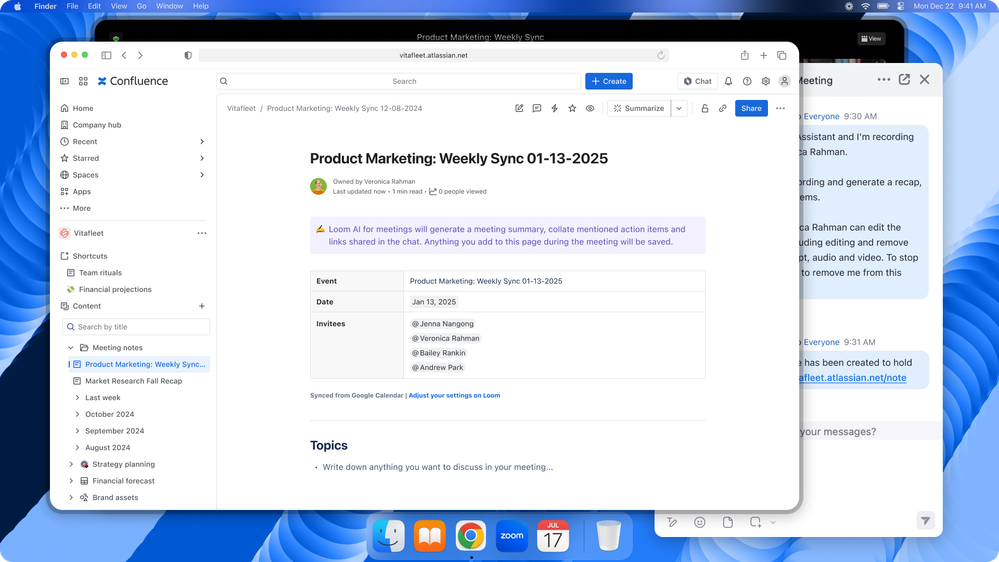Expand the Brand assets folder
The width and height of the screenshot is (999, 562).
click(71, 498)
